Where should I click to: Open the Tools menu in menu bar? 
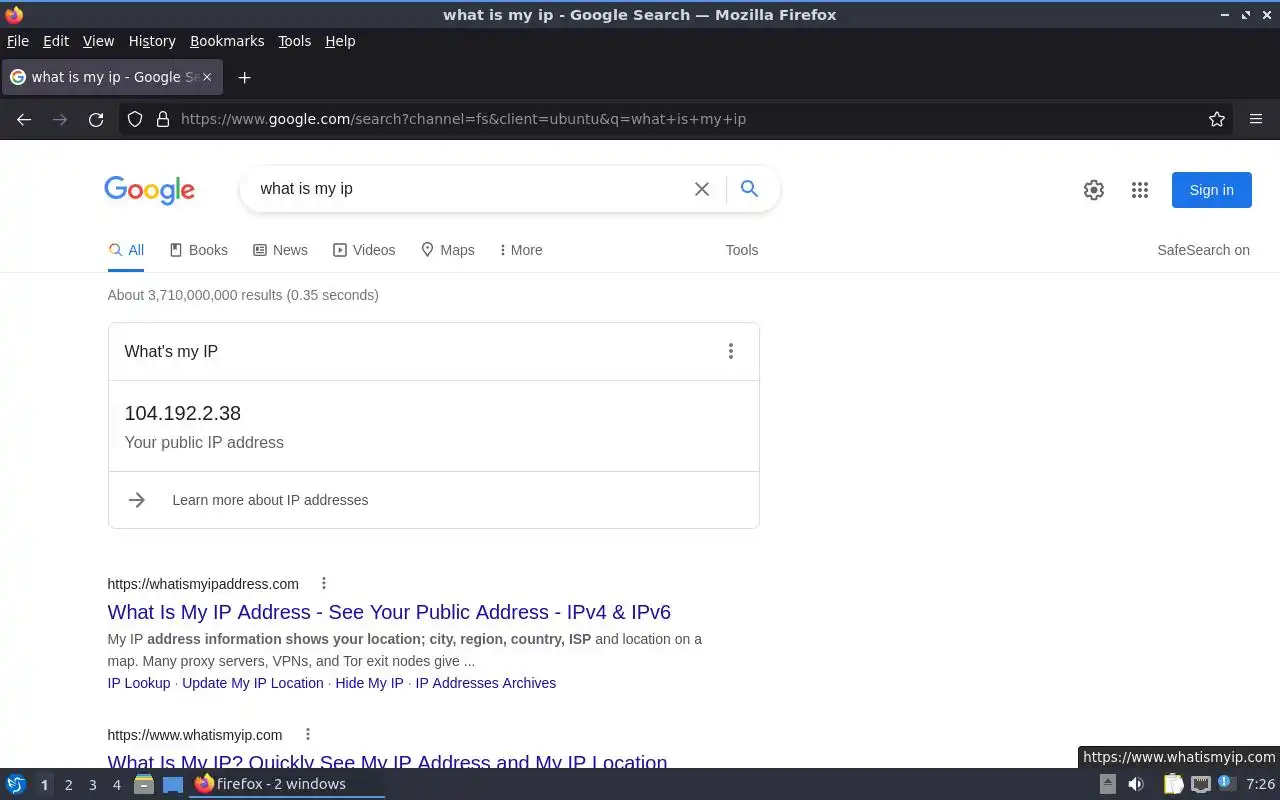pyautogui.click(x=295, y=41)
